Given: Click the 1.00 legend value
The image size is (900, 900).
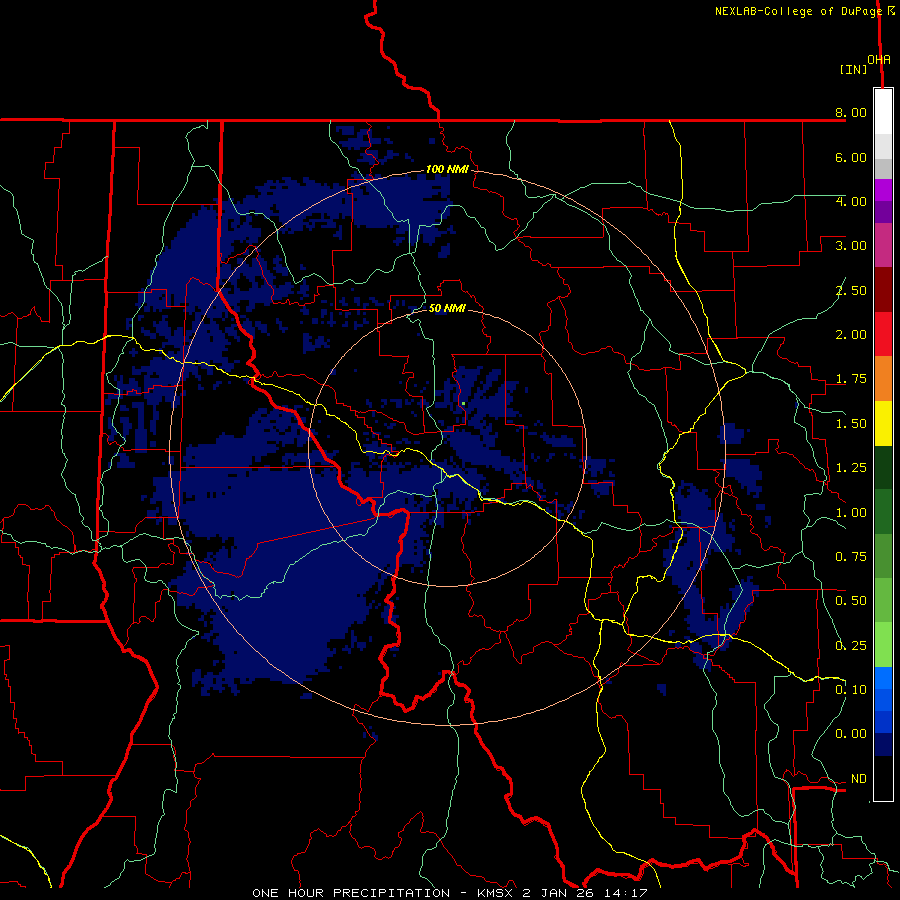Looking at the screenshot, I should point(851,513).
